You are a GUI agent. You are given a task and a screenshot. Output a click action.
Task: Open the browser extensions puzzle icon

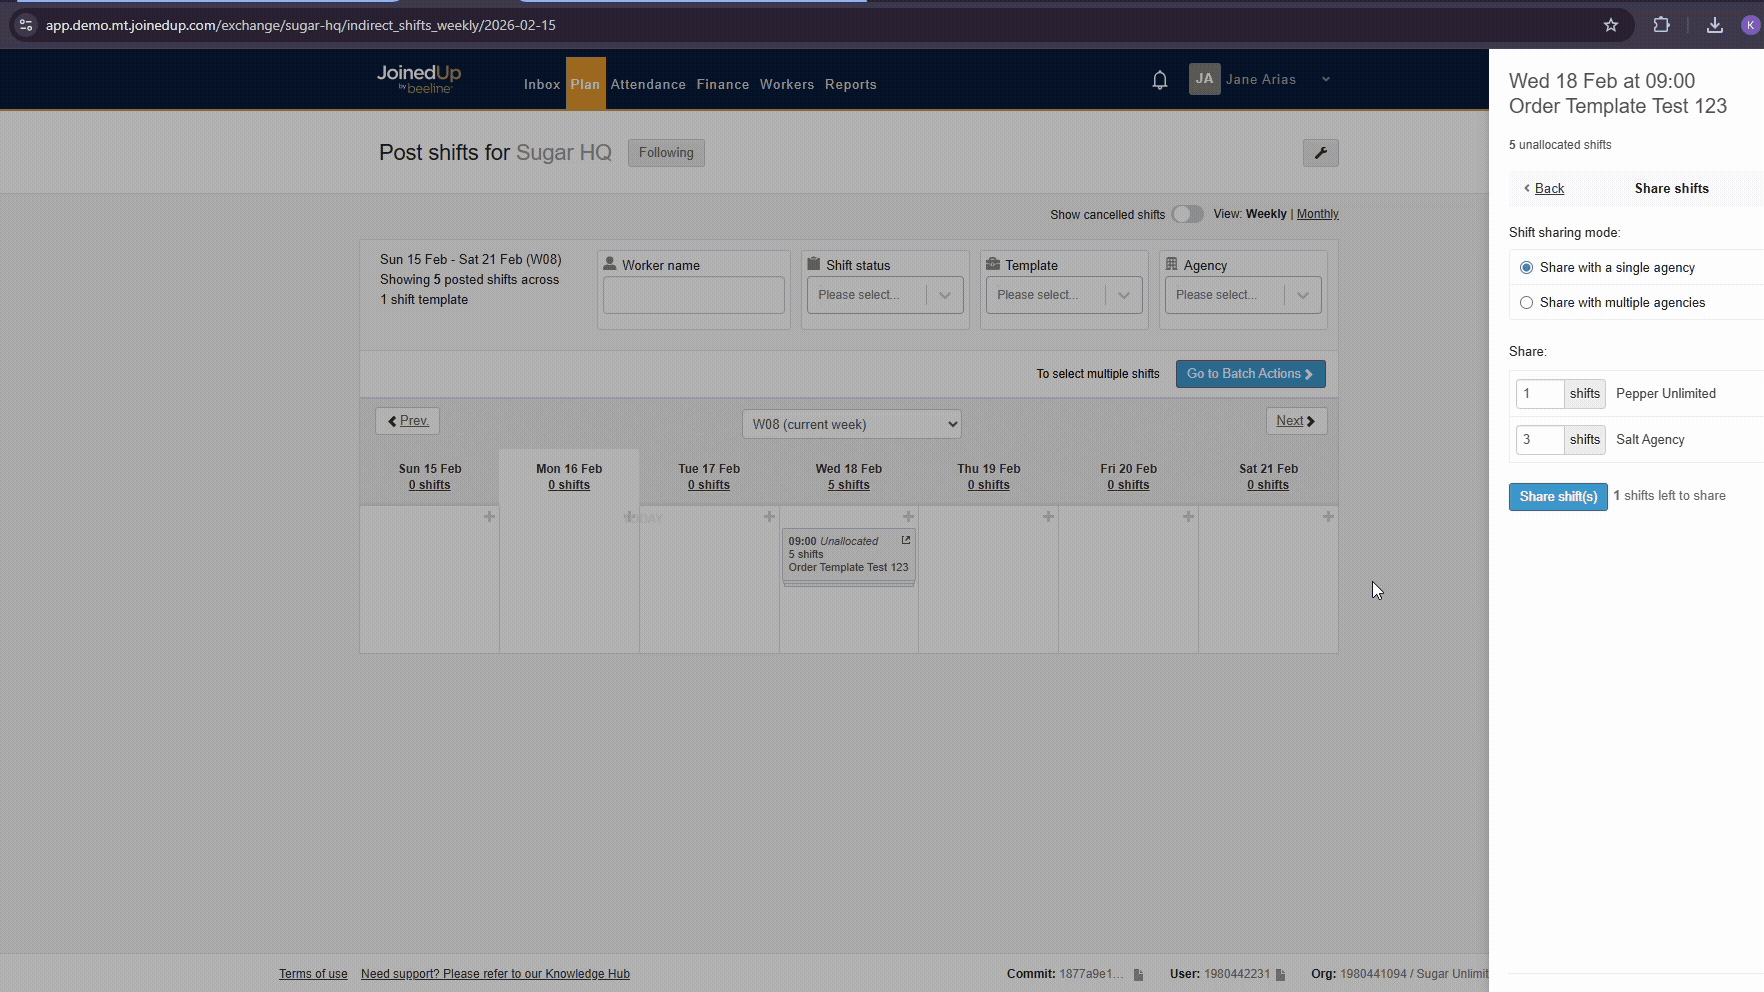pos(1661,25)
